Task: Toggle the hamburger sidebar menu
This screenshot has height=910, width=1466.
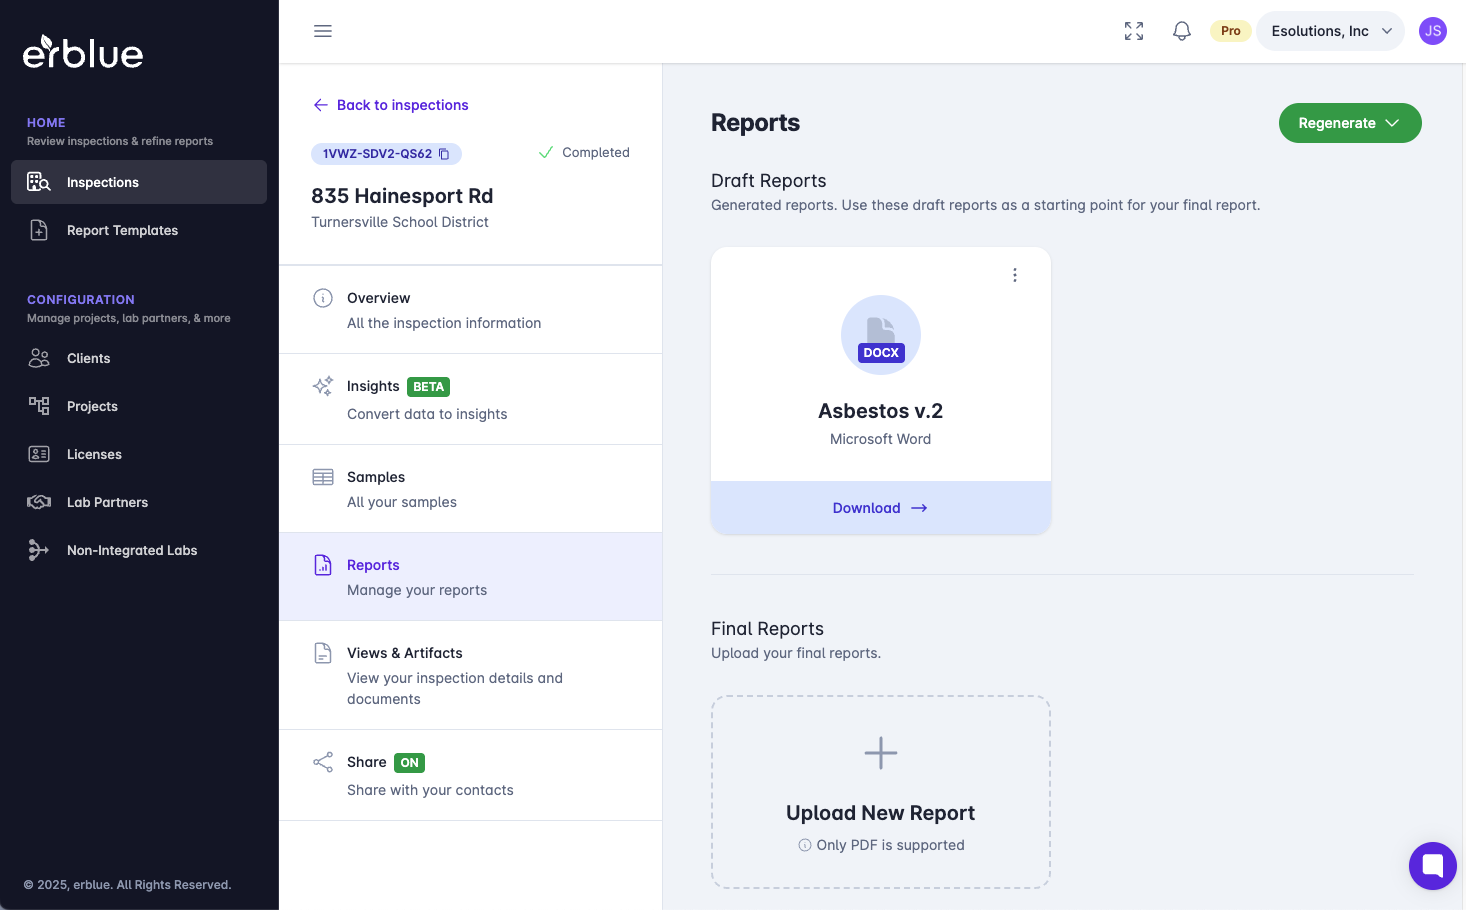Action: click(x=323, y=31)
